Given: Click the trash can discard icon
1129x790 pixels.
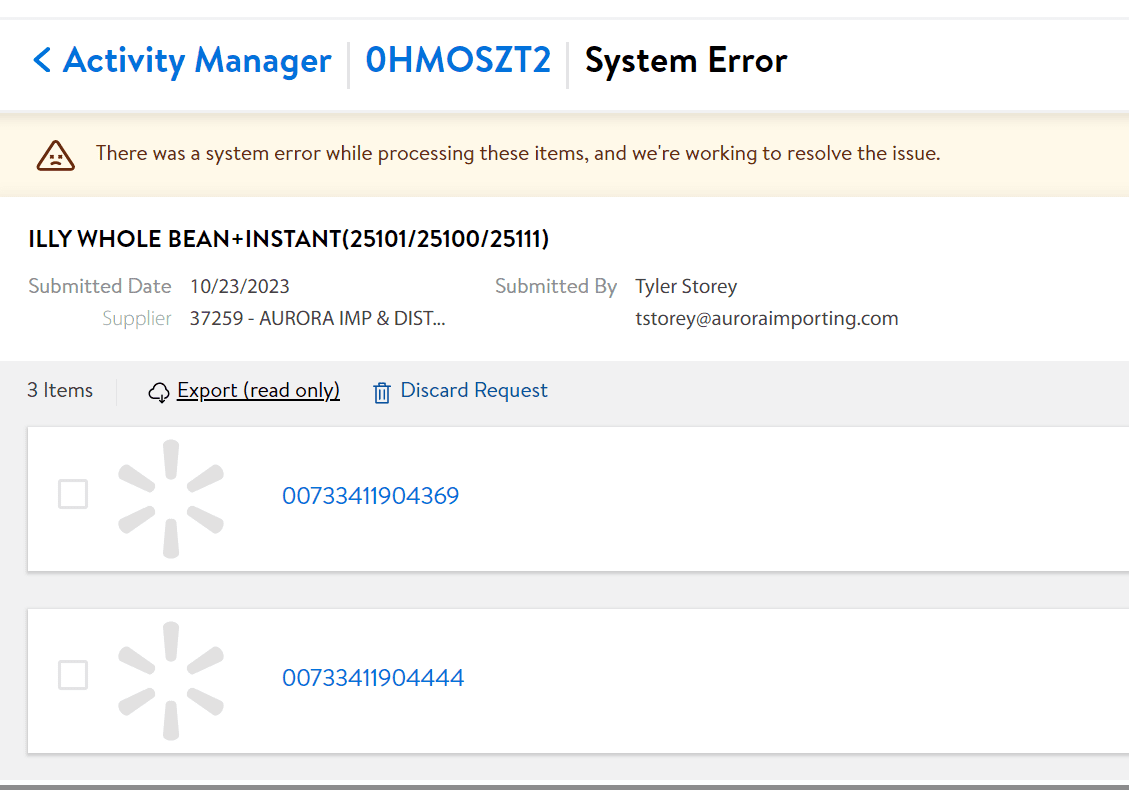Looking at the screenshot, I should tap(382, 392).
